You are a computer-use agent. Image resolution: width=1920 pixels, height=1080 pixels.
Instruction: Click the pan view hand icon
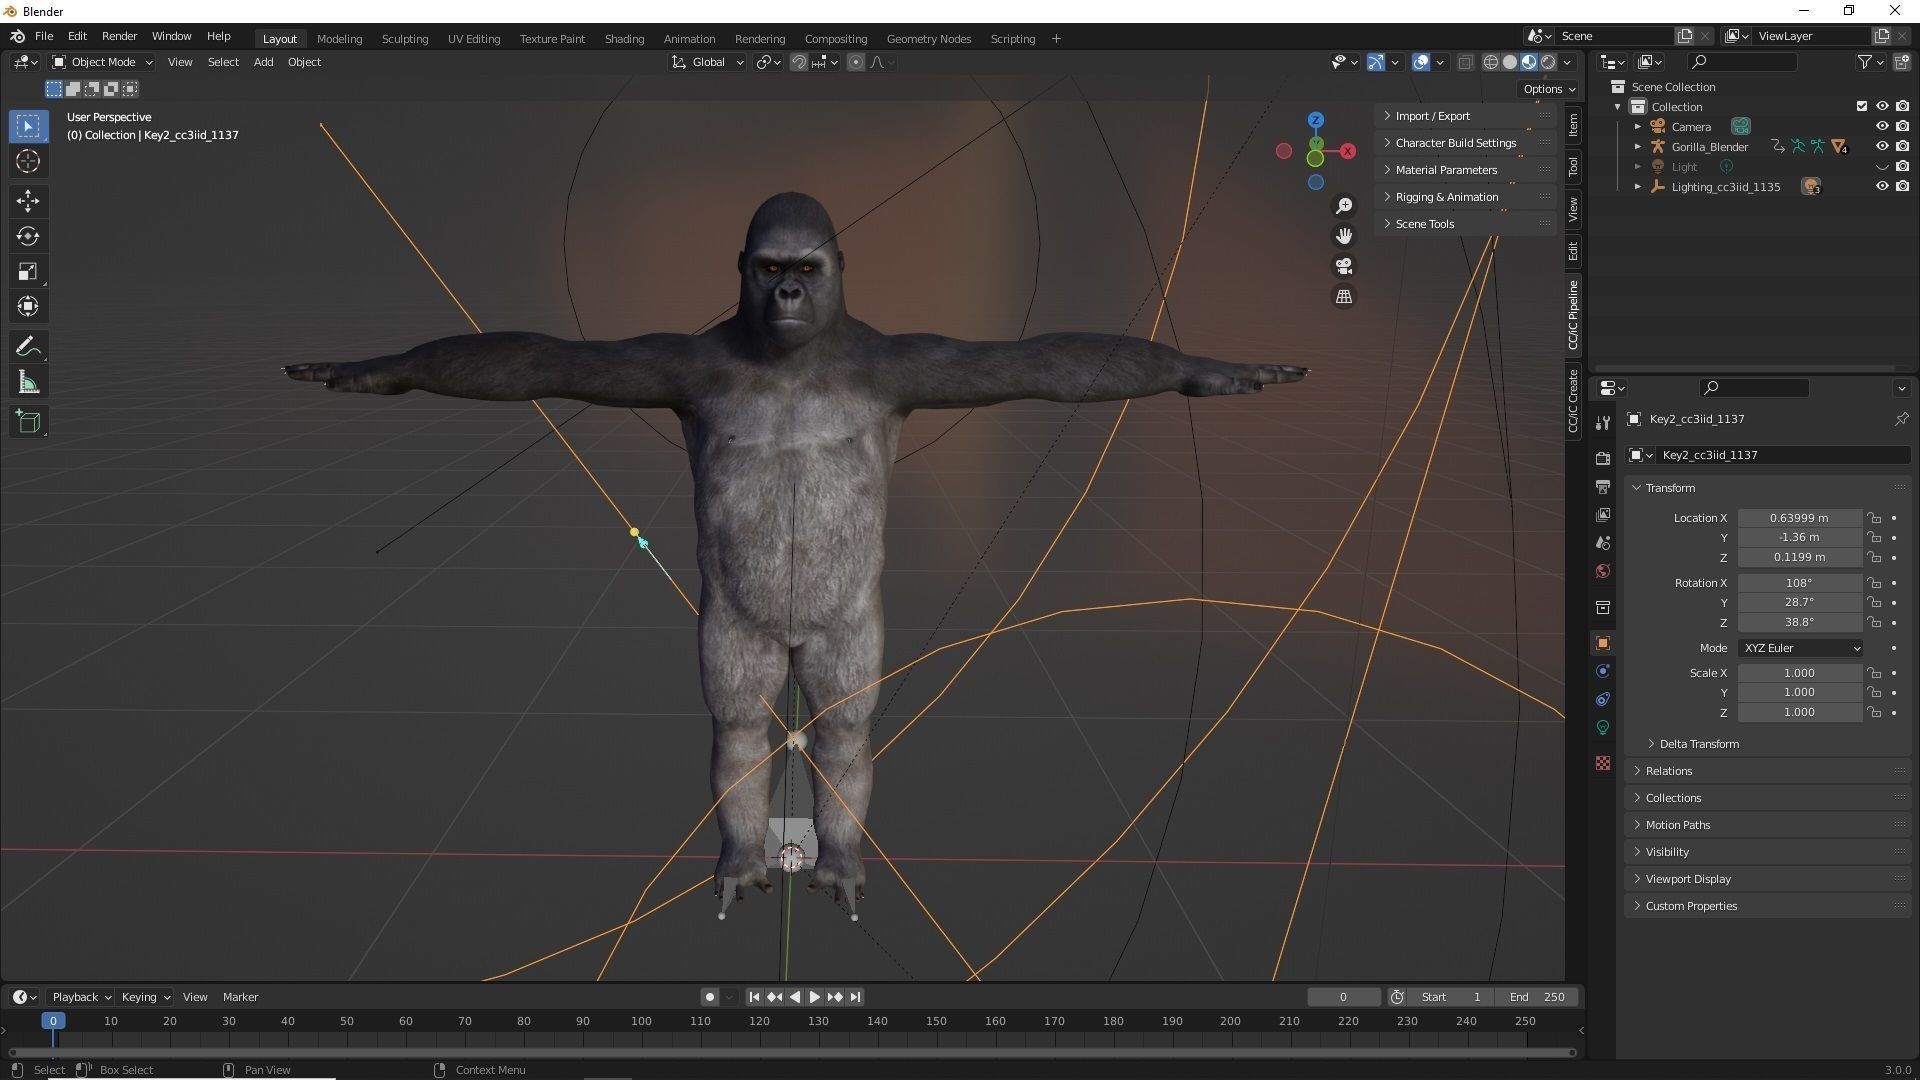click(1344, 236)
